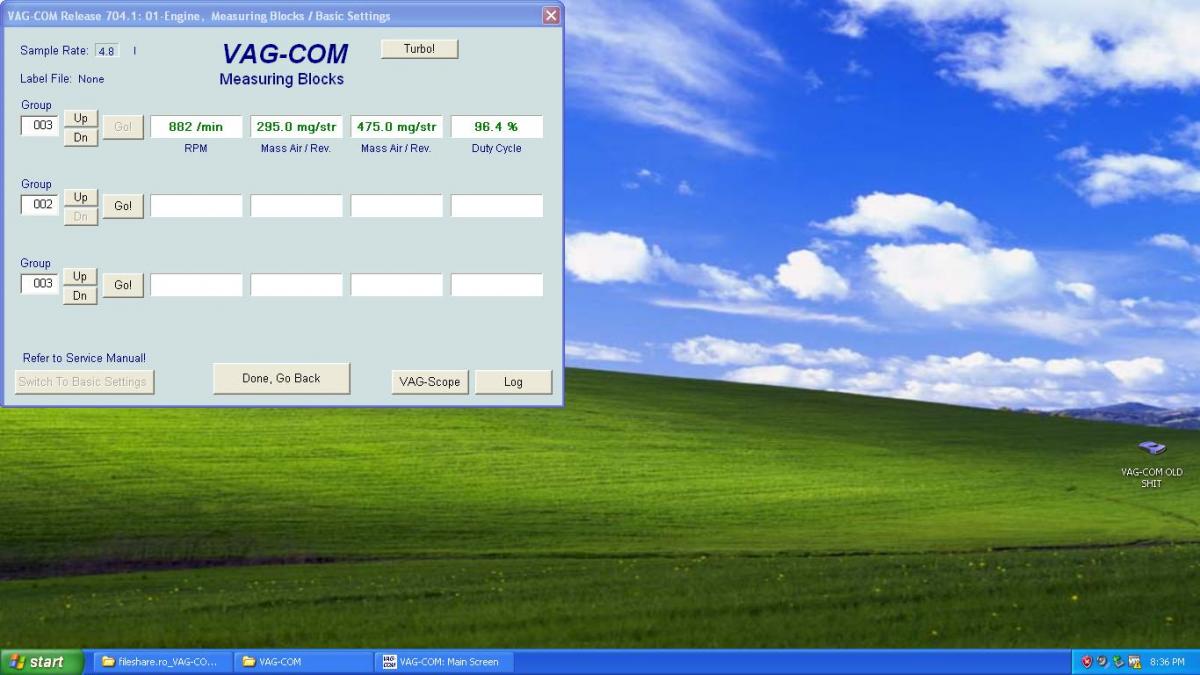This screenshot has height=675, width=1200.
Task: Open VAG-Scope
Action: tap(429, 382)
